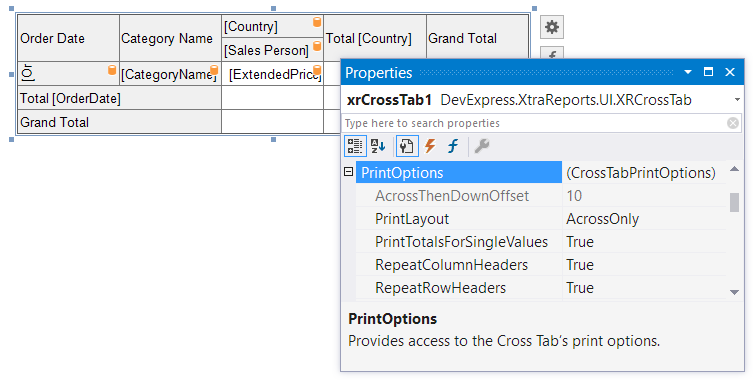Open the xrCrossTab1 component selector dropdown

point(737,100)
